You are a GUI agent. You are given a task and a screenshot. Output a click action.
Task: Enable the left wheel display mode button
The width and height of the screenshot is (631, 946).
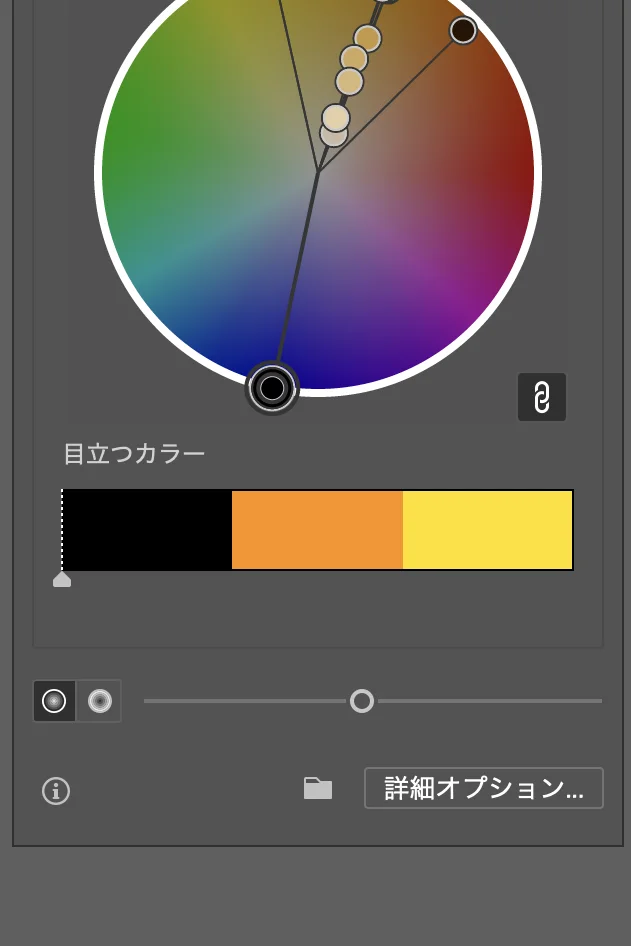pos(55,701)
